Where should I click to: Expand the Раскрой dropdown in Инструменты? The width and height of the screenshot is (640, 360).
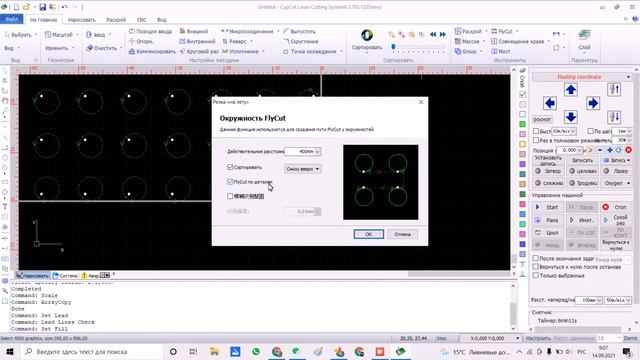486,31
